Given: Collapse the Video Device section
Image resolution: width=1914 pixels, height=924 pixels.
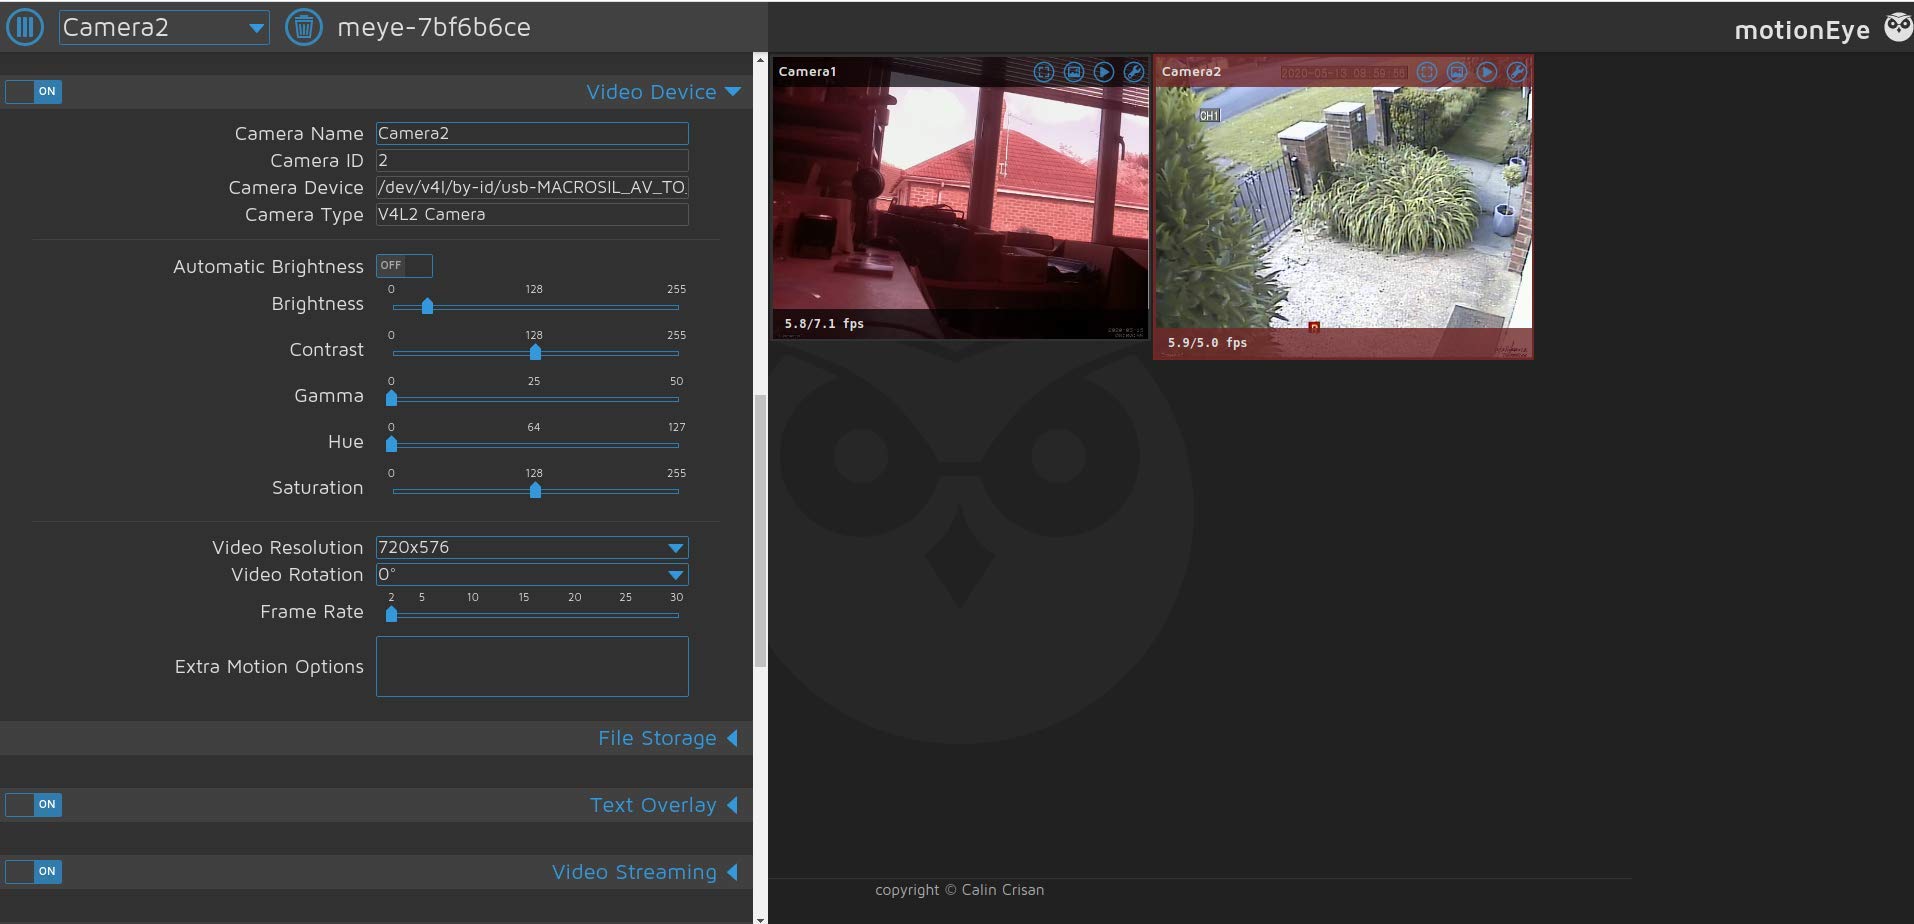Looking at the screenshot, I should tap(663, 92).
